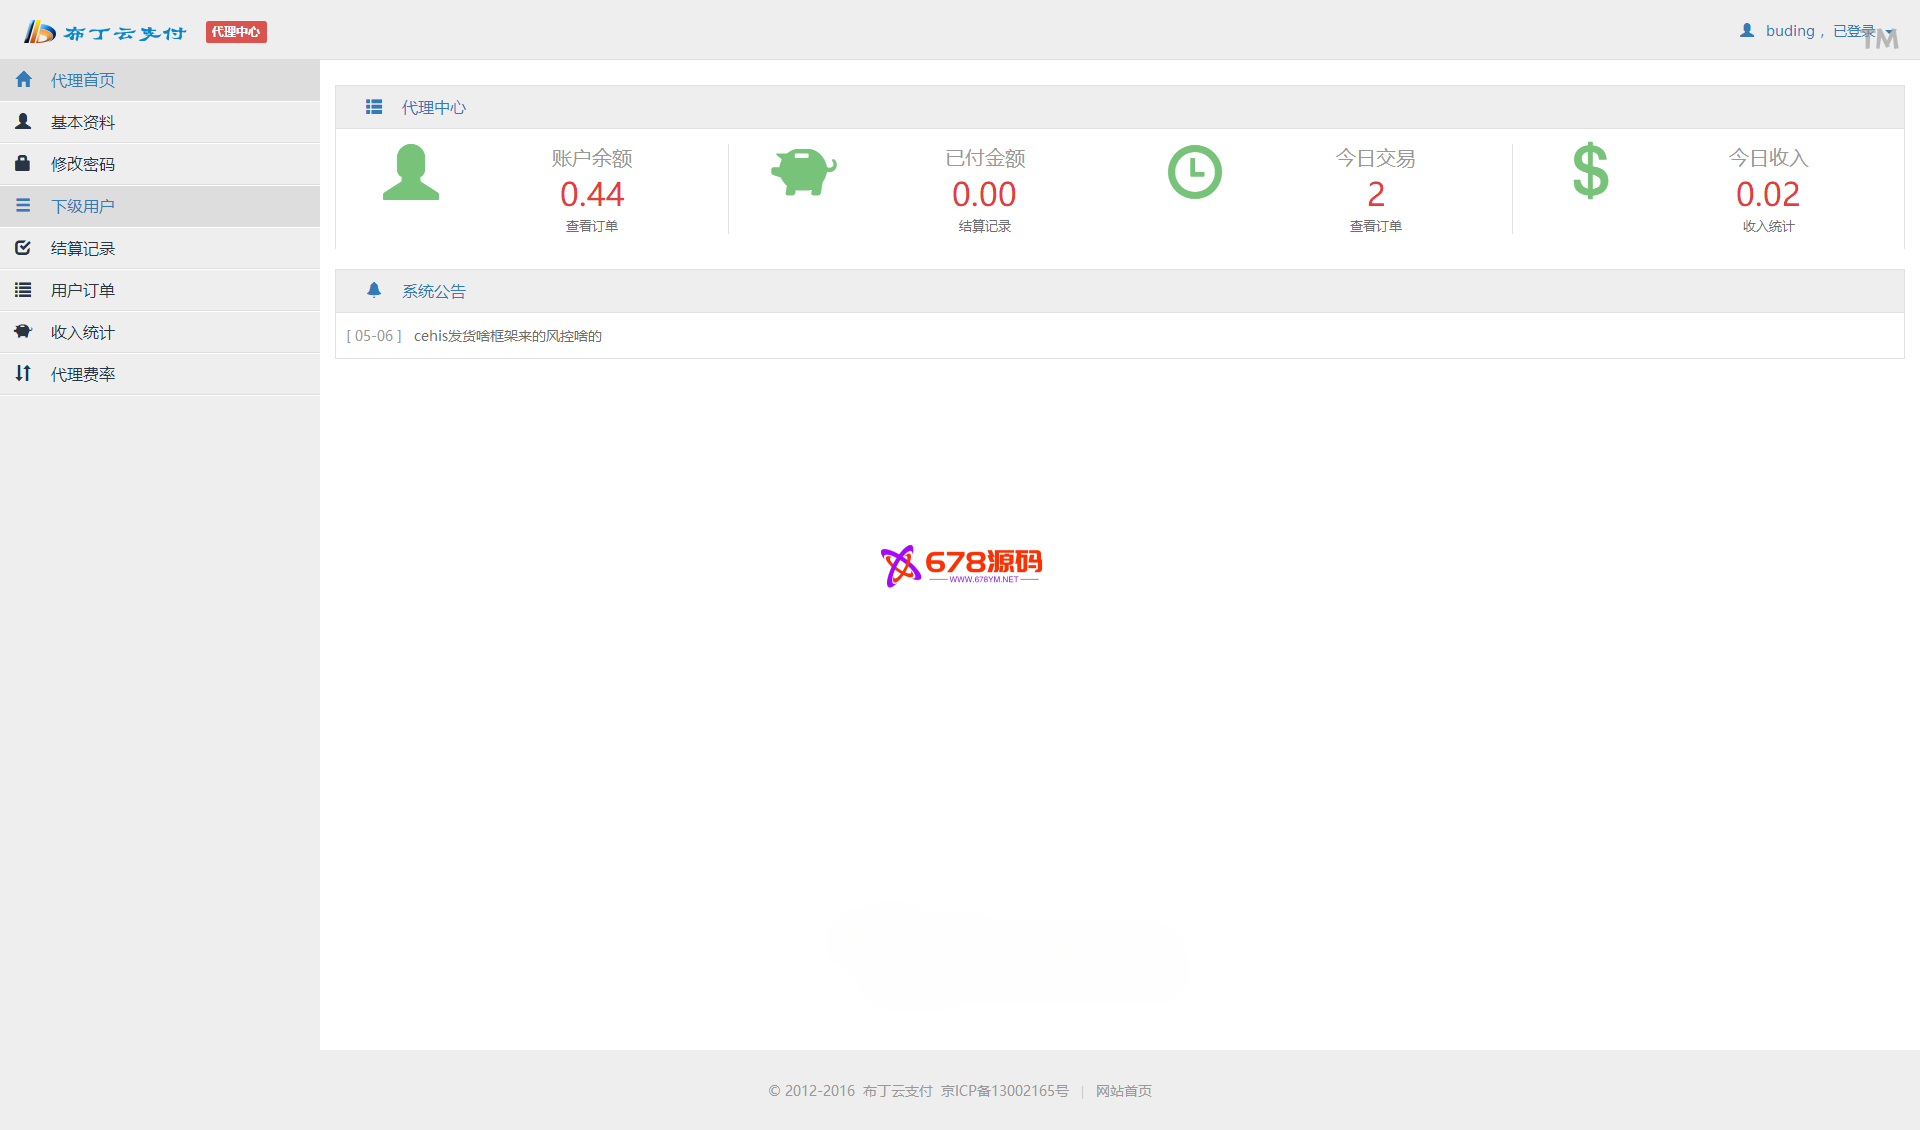
Task: Click the lock icon beside 修改密码
Action: [23, 163]
